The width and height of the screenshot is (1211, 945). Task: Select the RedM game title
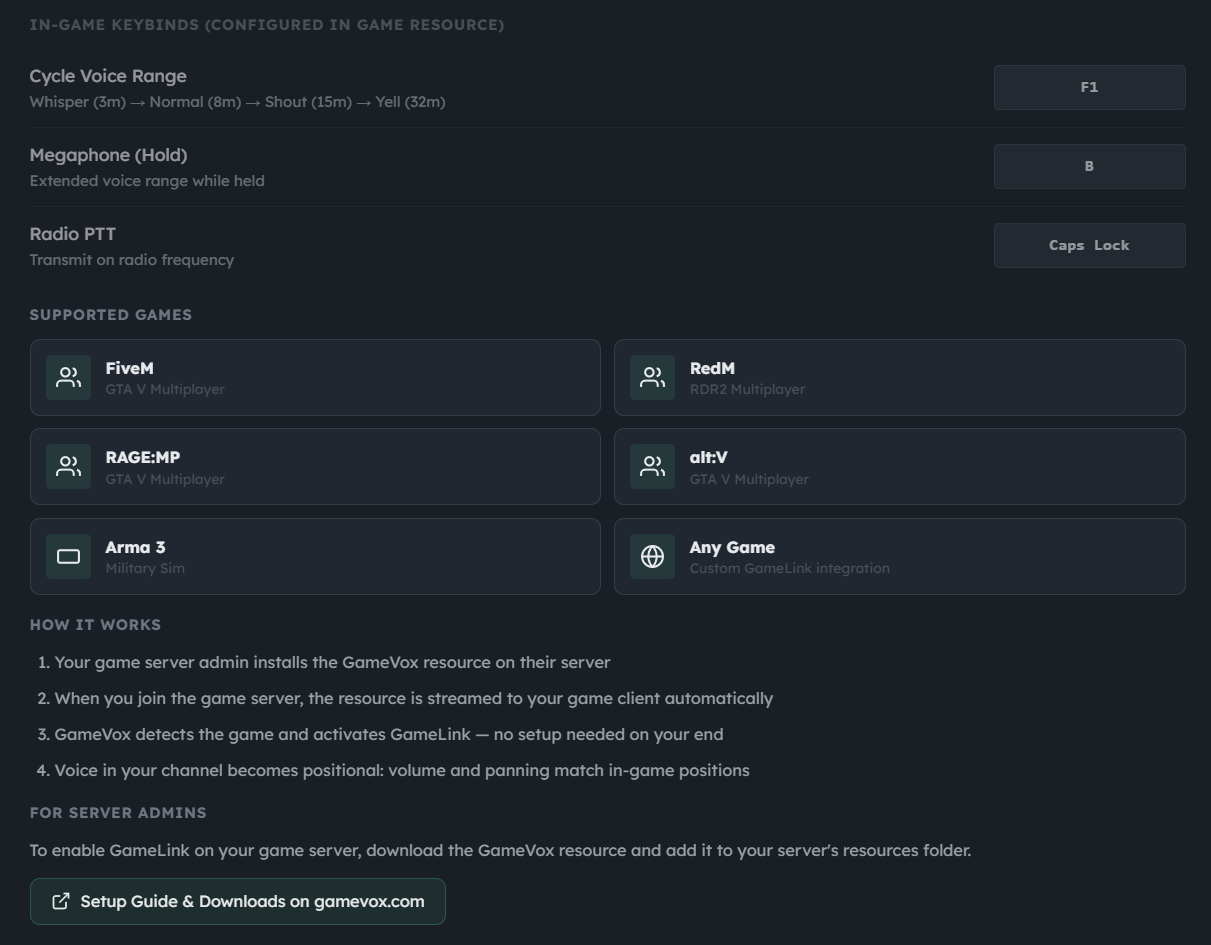pyautogui.click(x=712, y=368)
